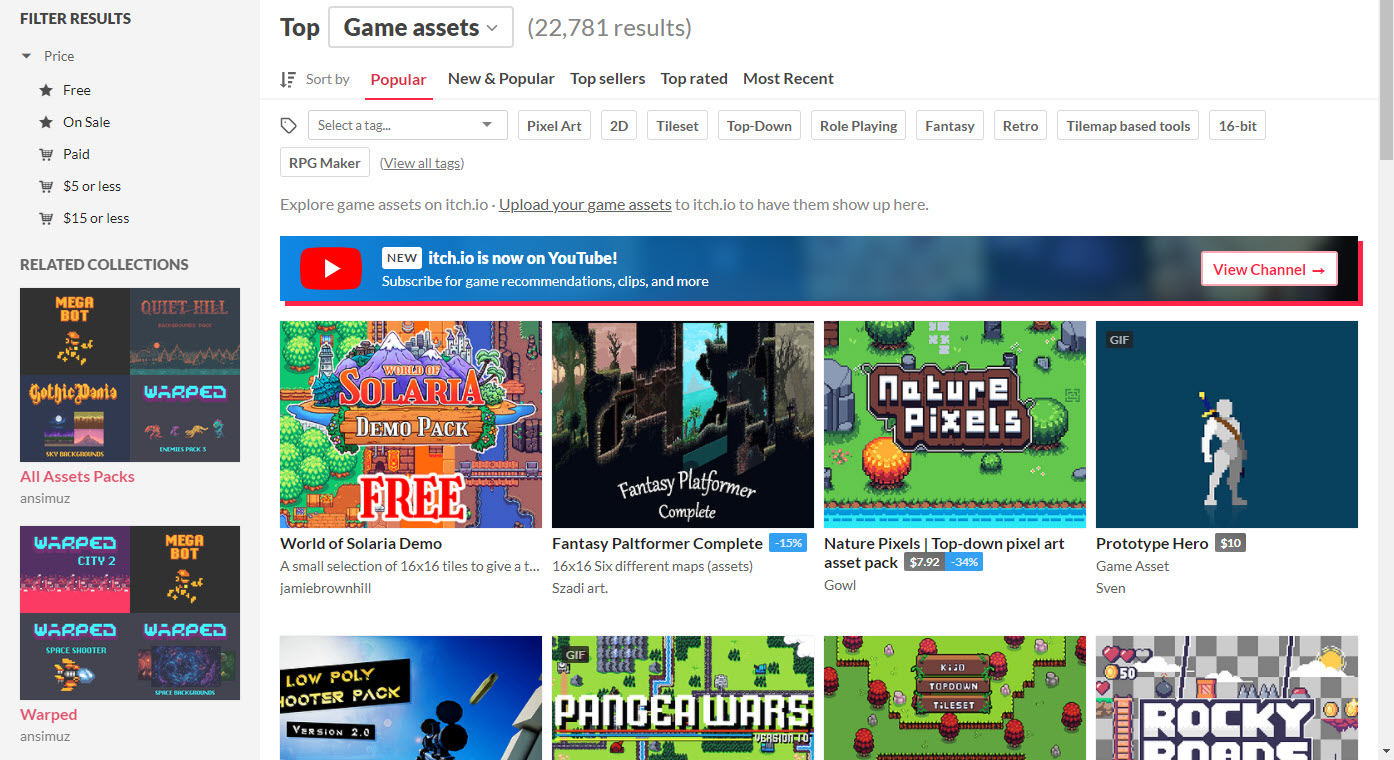
Task: Switch to Most Recent sorting
Action: (x=788, y=79)
